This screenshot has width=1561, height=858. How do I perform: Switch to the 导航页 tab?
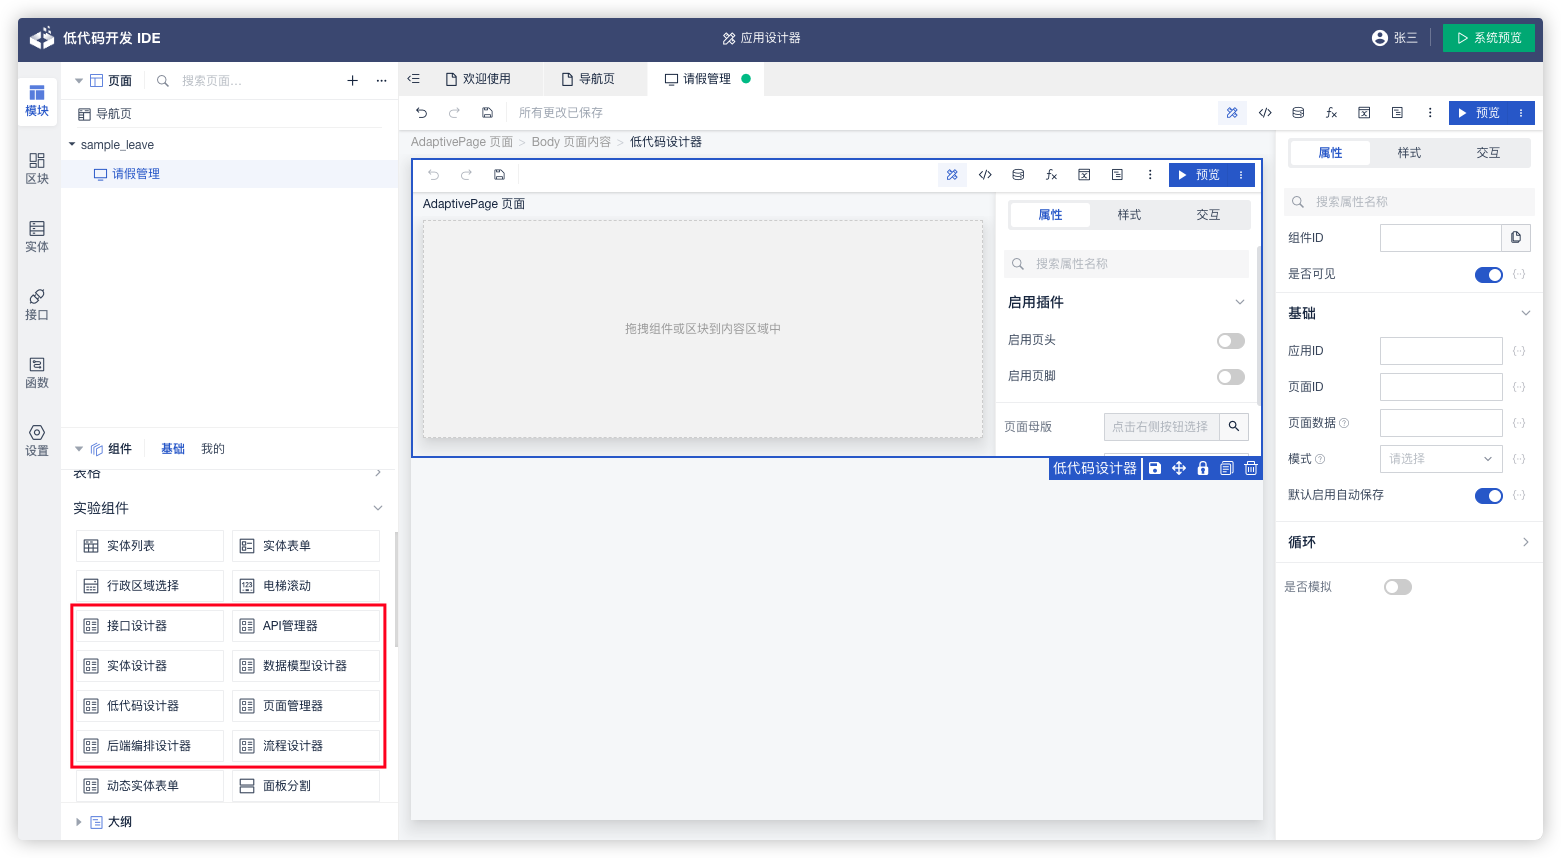pyautogui.click(x=588, y=79)
